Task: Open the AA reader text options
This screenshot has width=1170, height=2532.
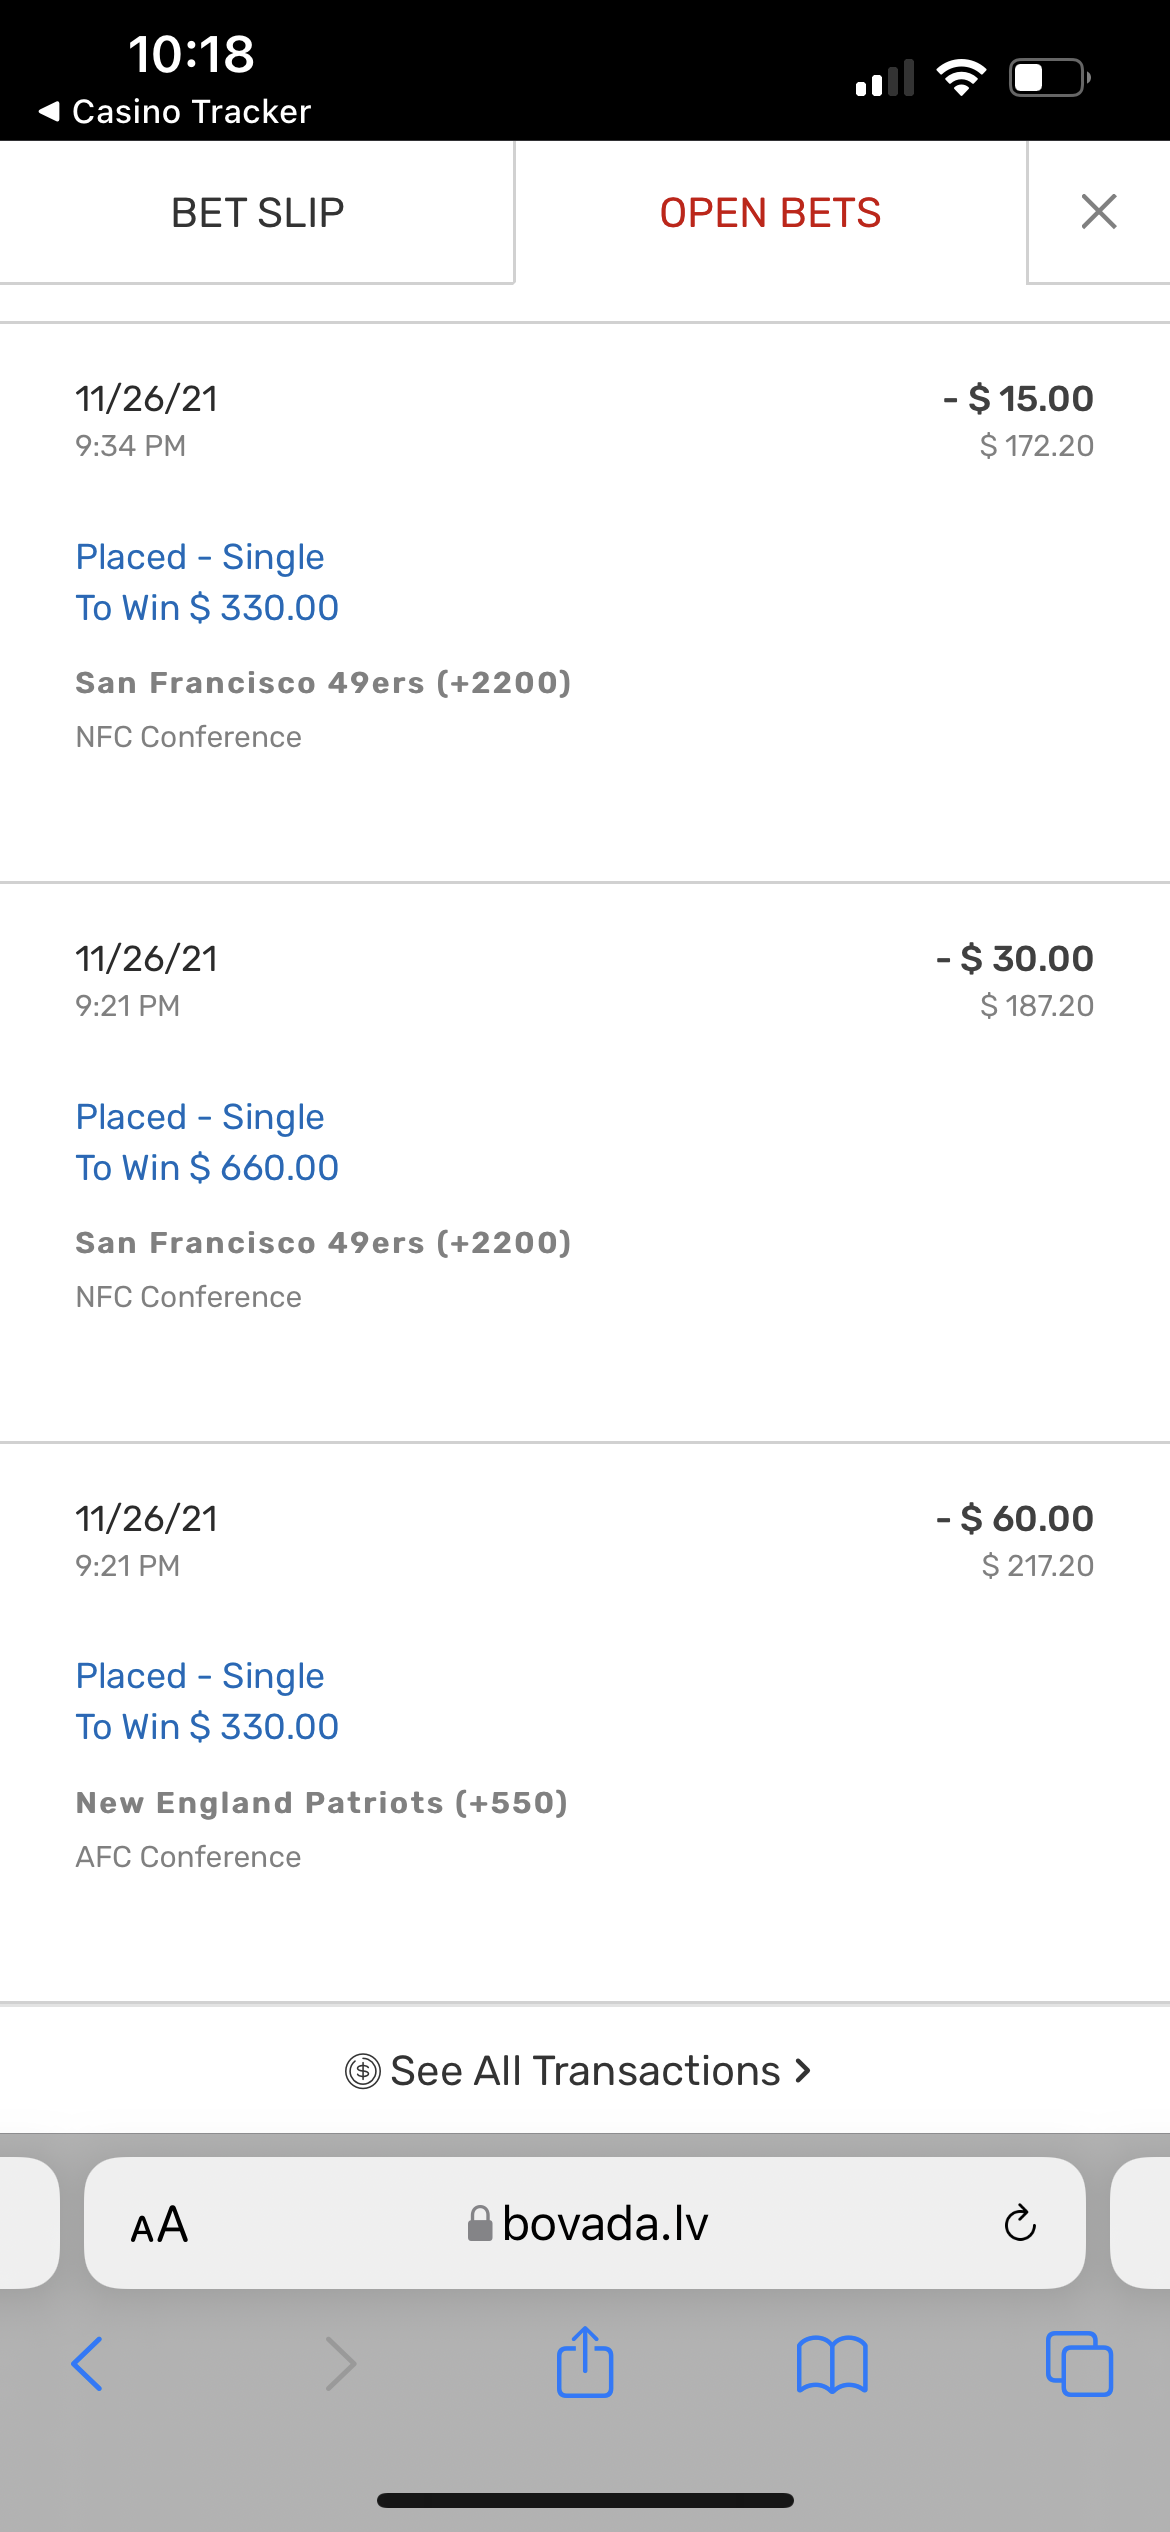Action: 159,2225
